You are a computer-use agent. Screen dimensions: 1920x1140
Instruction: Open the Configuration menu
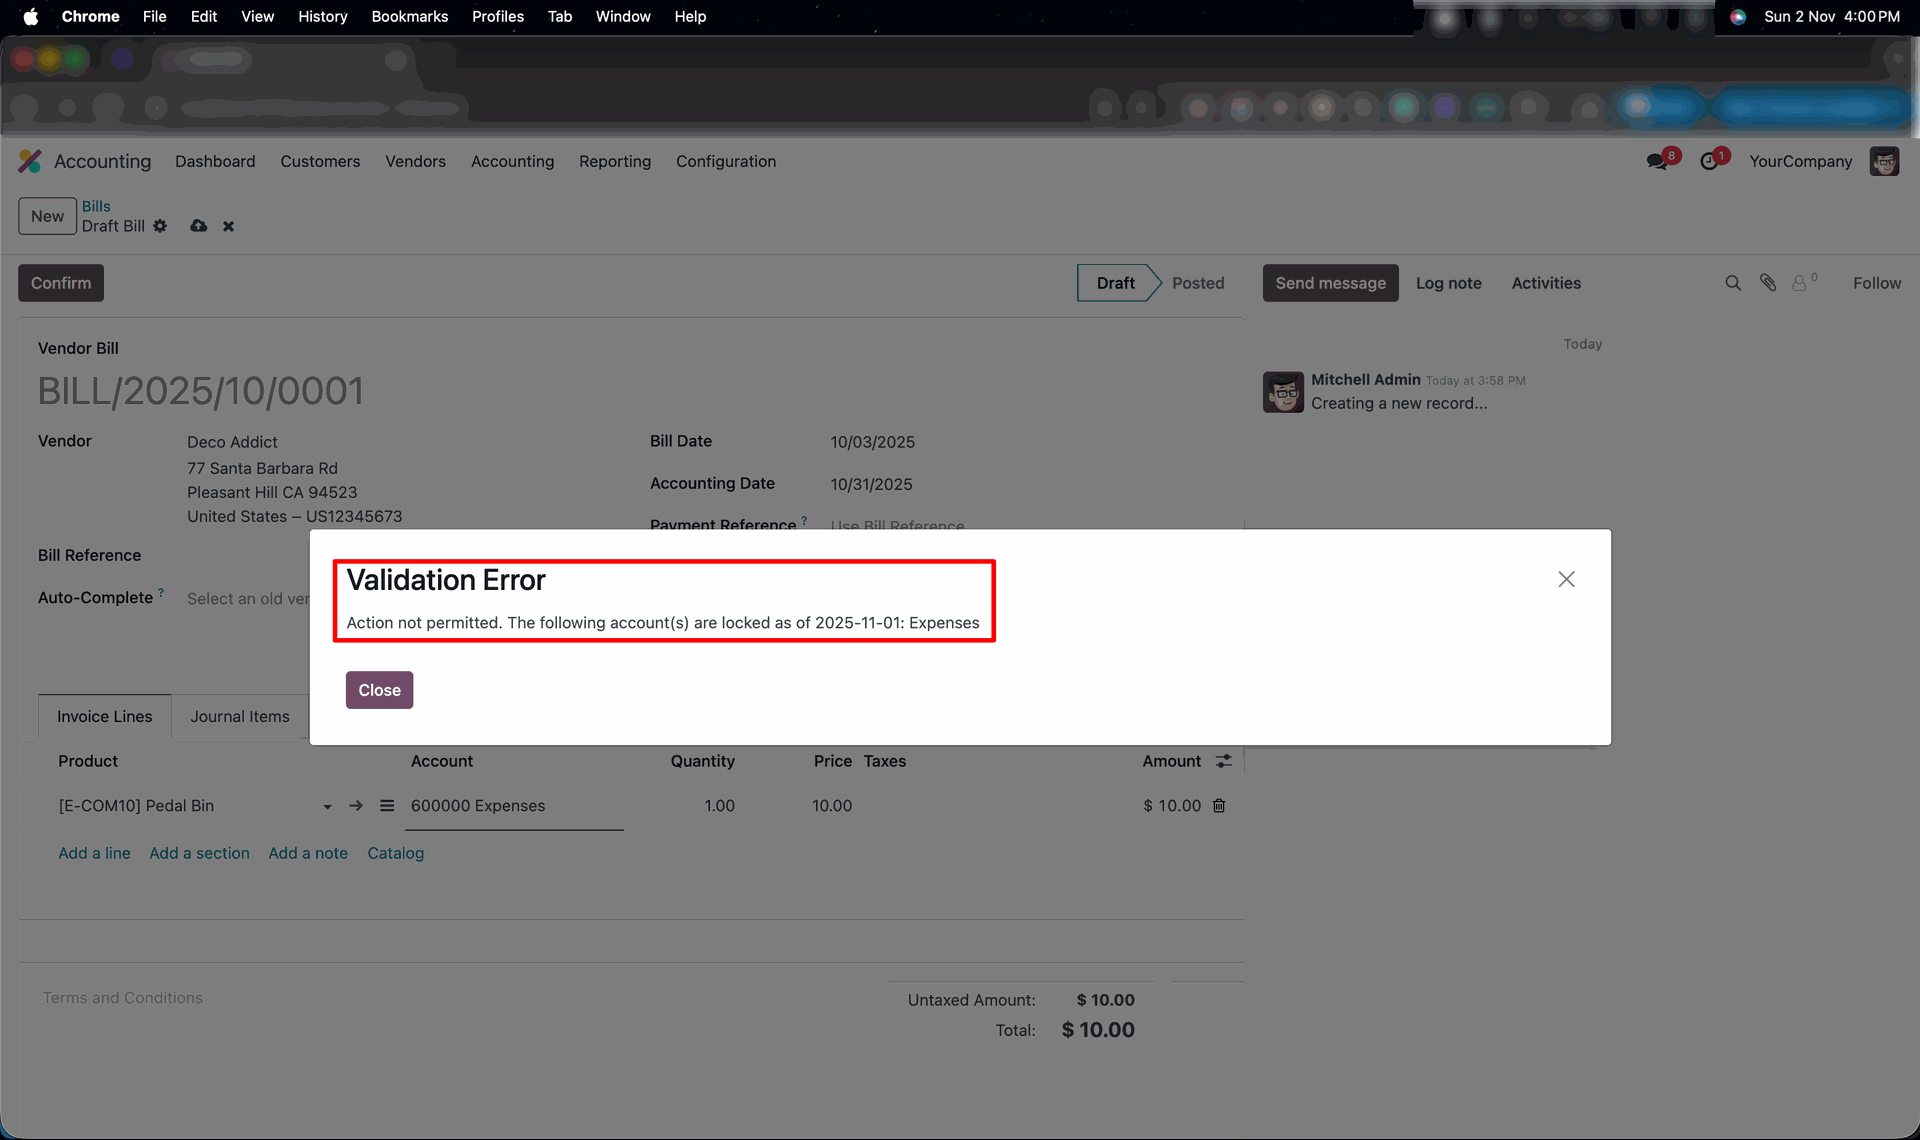[725, 162]
